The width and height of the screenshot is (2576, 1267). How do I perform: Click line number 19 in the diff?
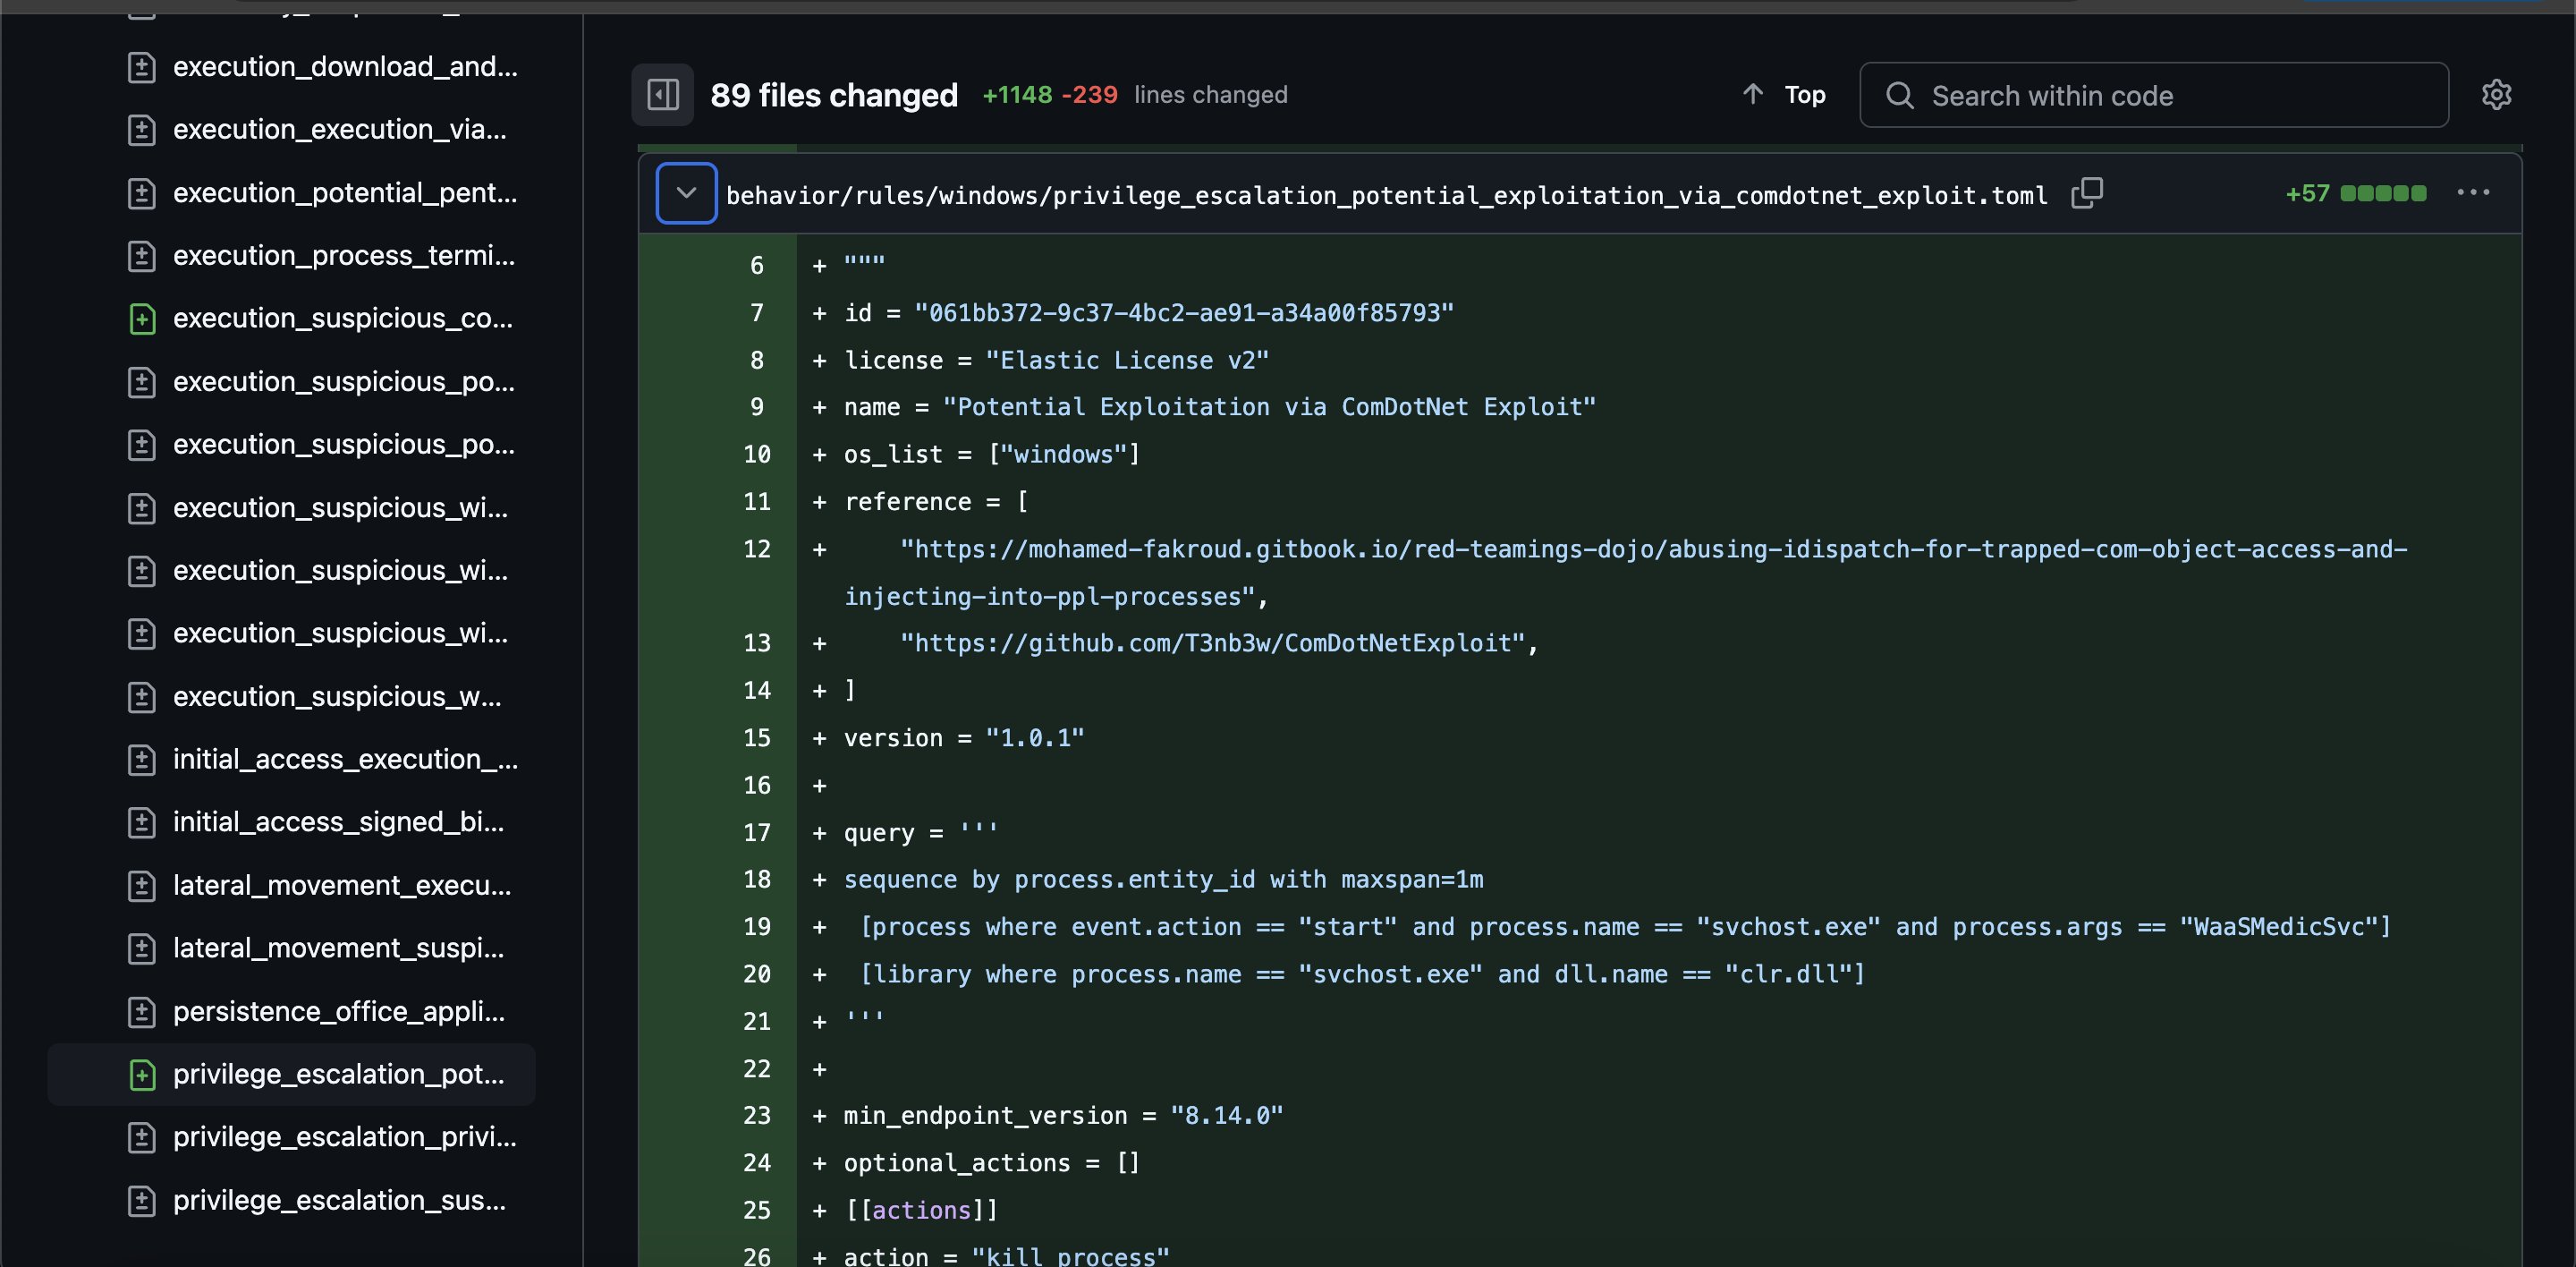point(756,927)
